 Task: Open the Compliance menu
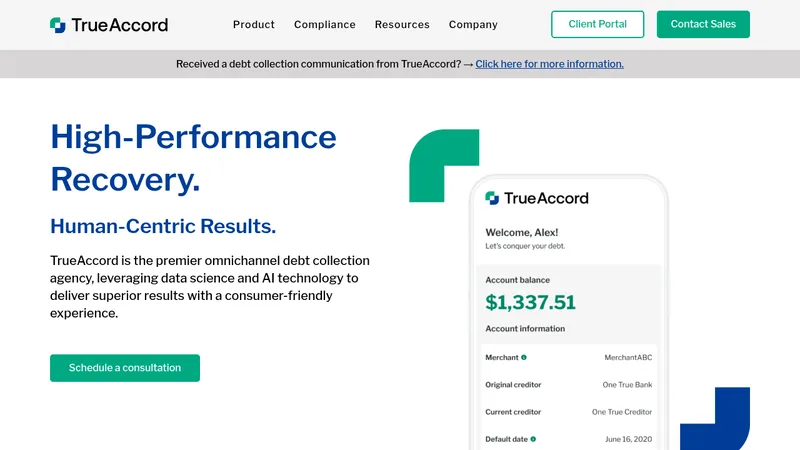tap(324, 24)
